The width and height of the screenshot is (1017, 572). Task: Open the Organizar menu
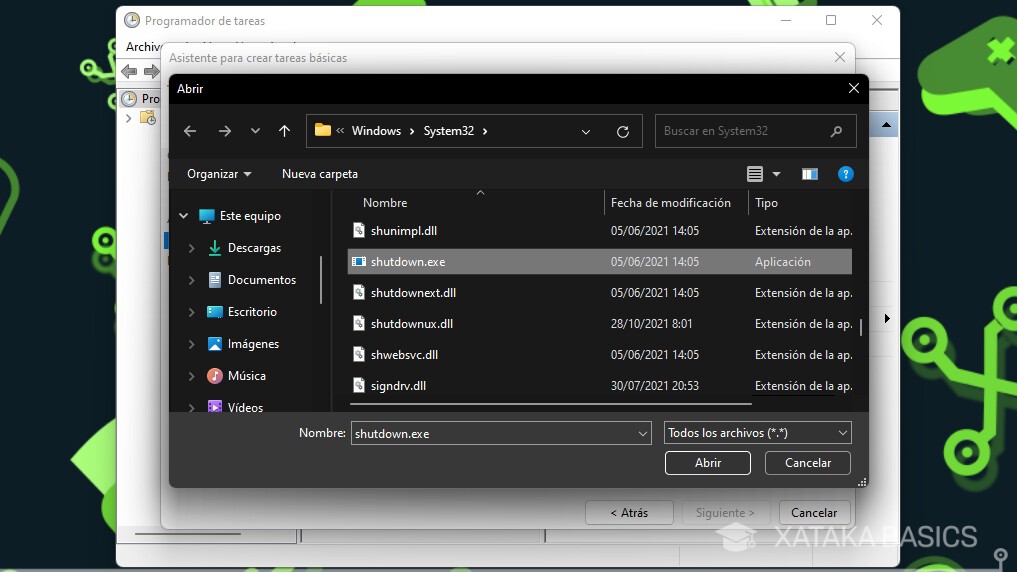tap(218, 174)
